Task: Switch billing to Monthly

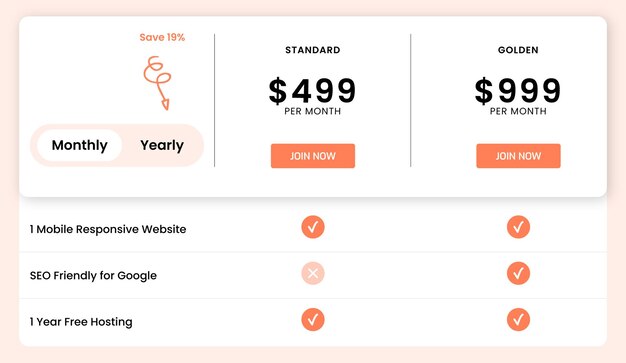Action: coord(79,145)
